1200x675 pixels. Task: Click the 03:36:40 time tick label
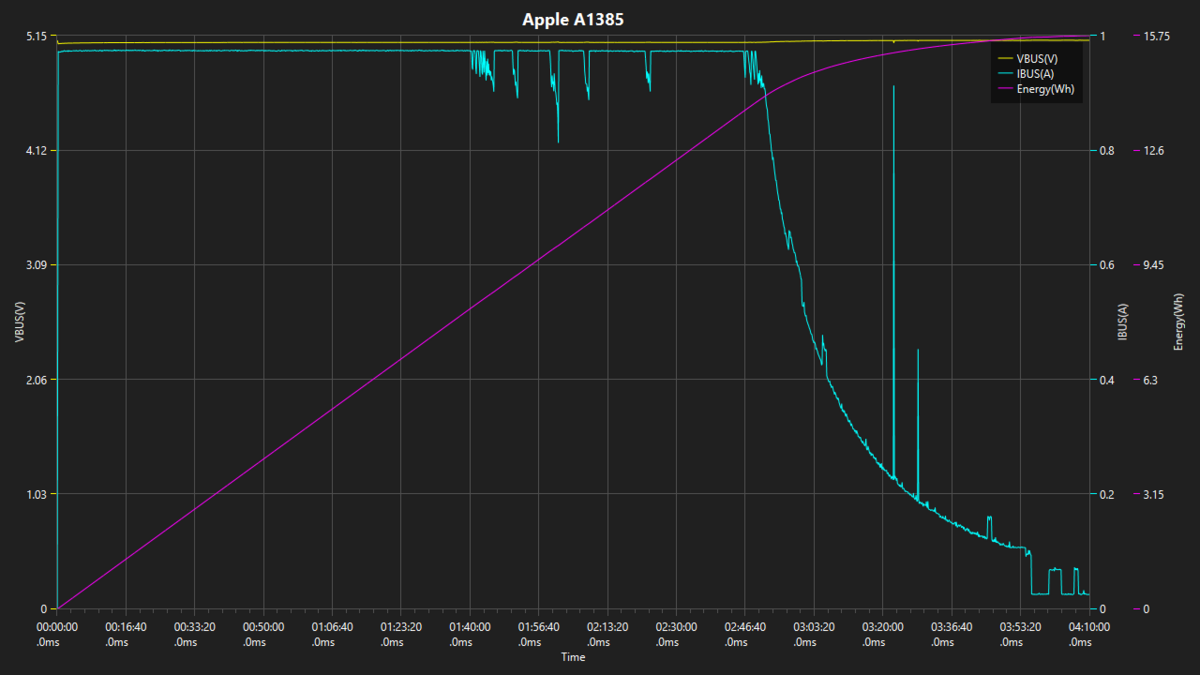953,627
